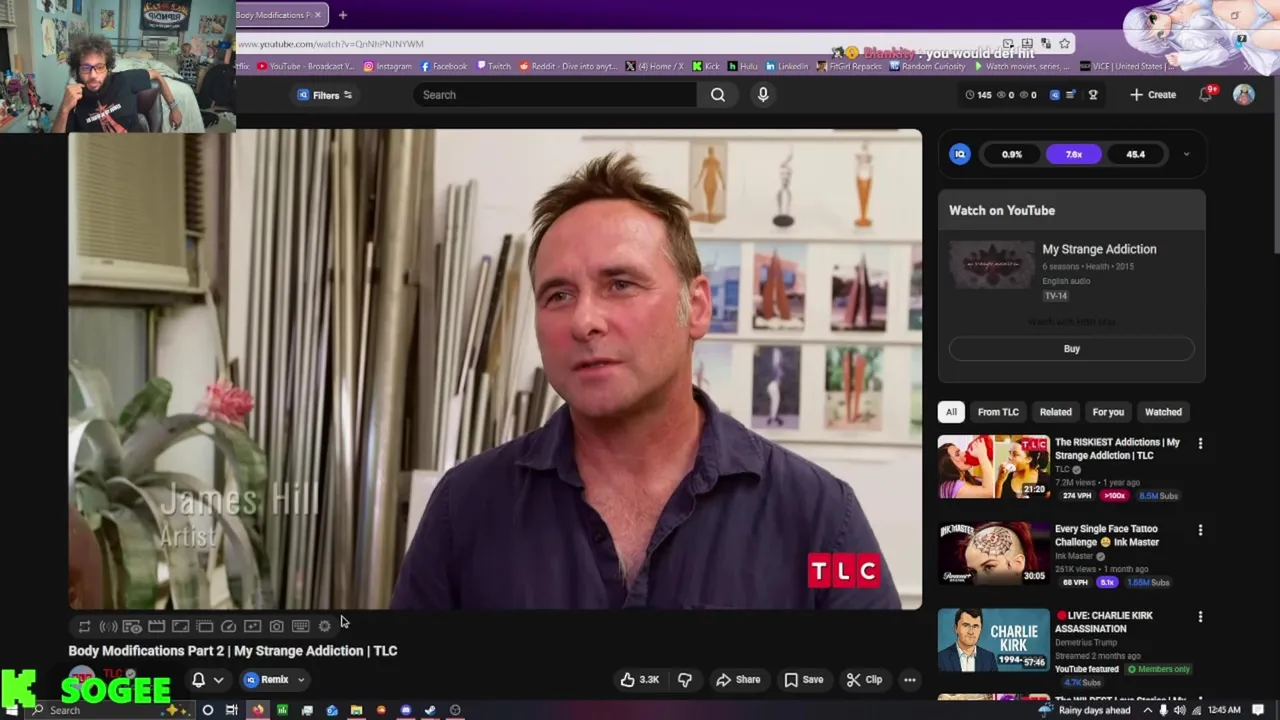
Task: Select the Watched filter chip
Action: (1163, 412)
